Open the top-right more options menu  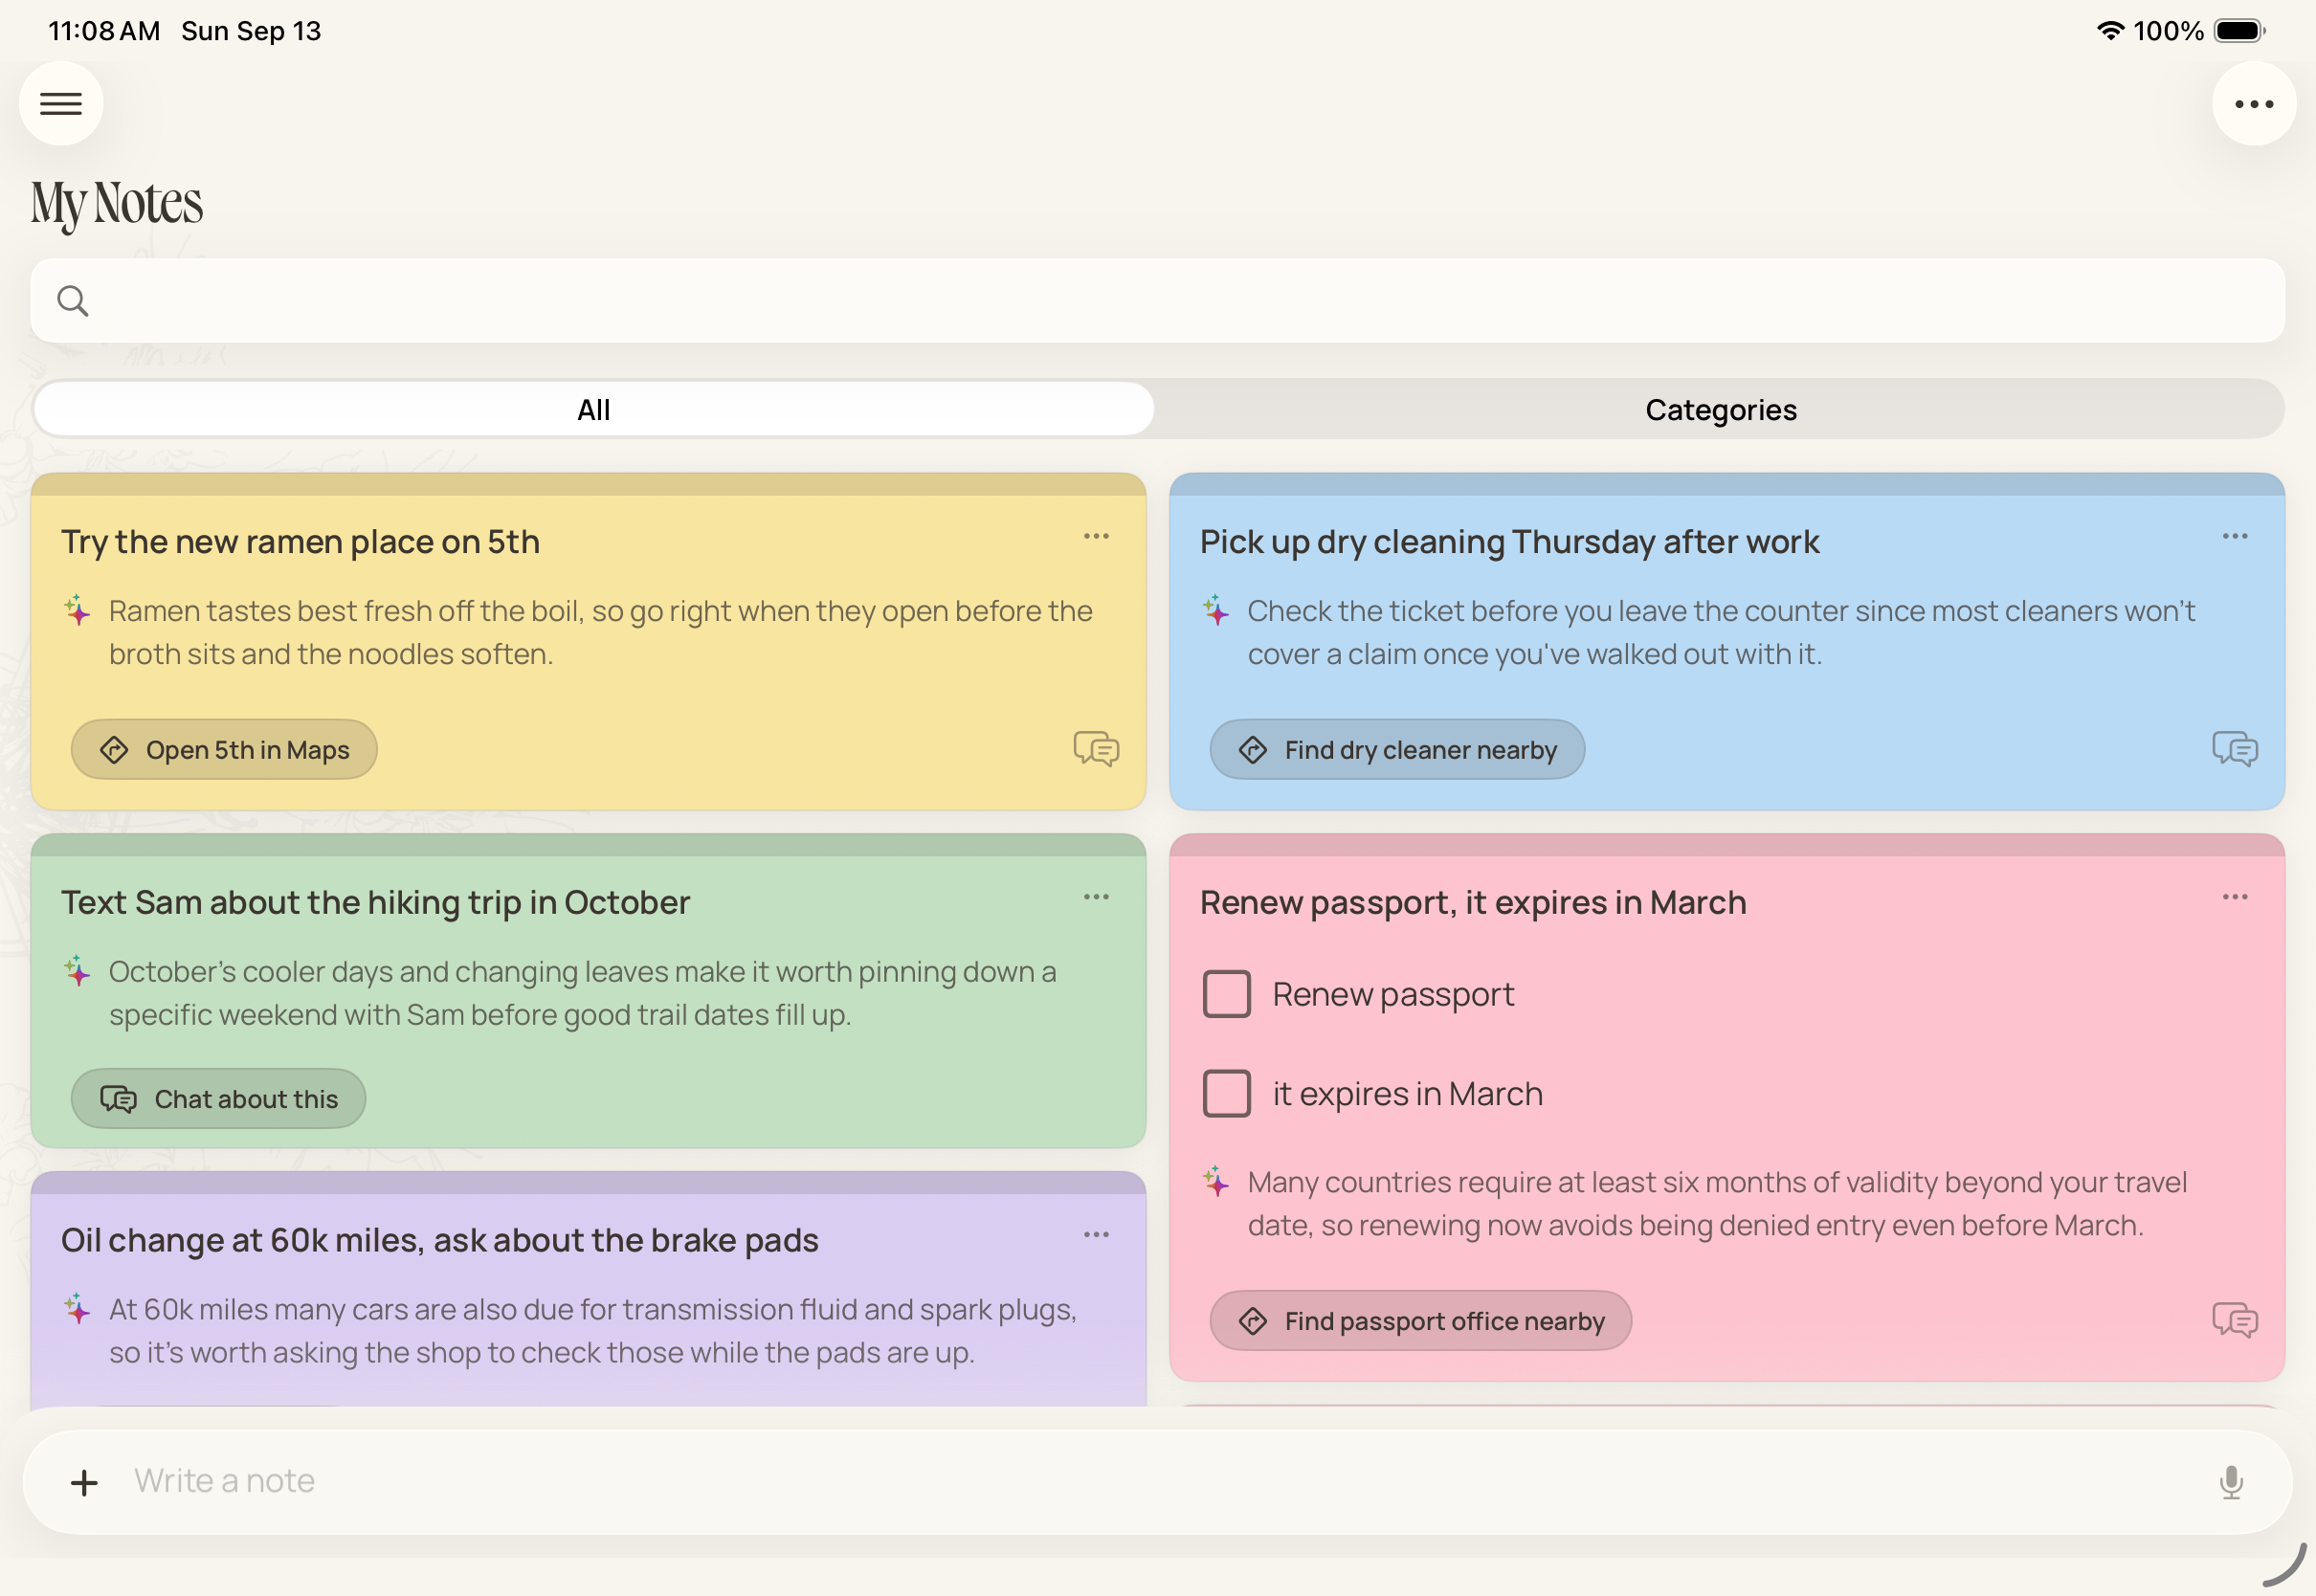tap(2254, 104)
